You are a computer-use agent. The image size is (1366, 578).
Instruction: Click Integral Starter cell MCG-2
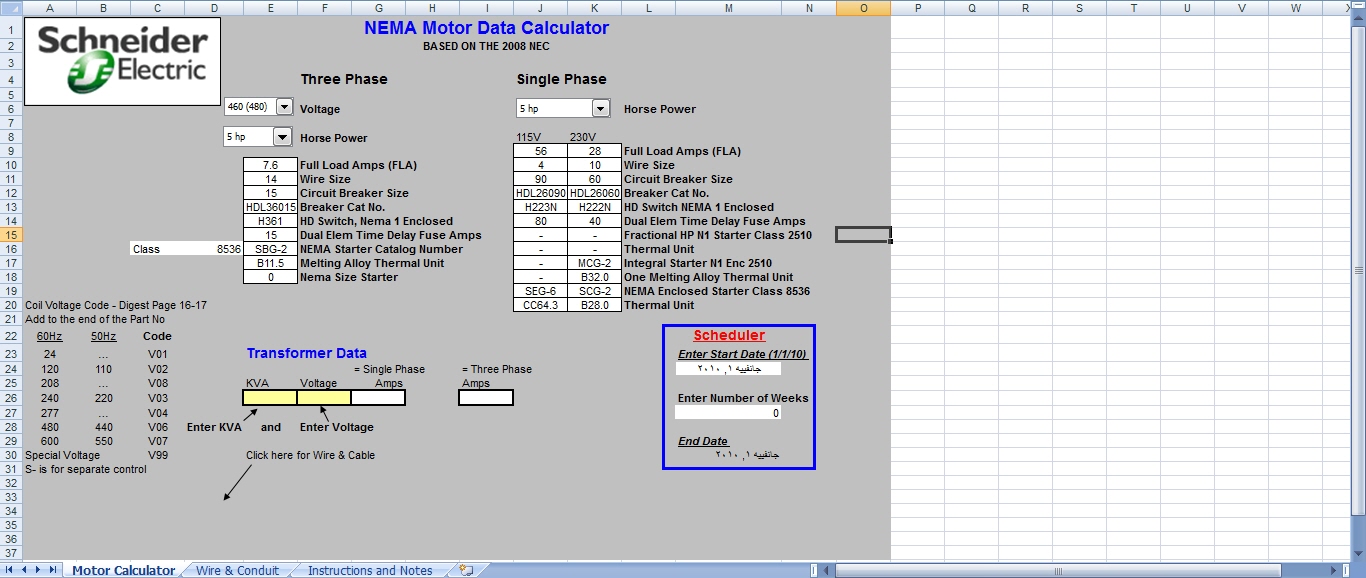(x=594, y=263)
